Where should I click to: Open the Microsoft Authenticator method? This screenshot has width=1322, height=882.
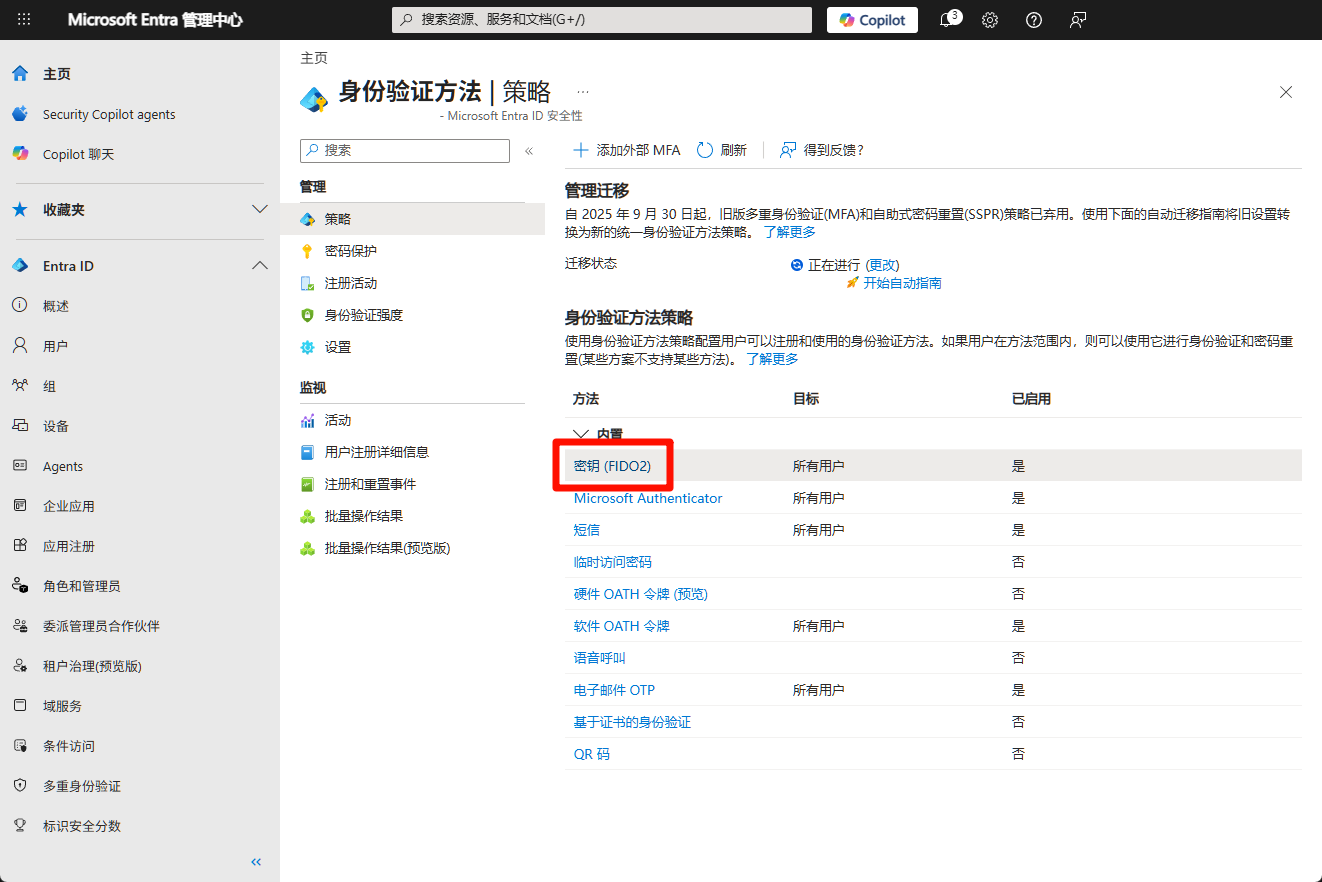point(648,498)
